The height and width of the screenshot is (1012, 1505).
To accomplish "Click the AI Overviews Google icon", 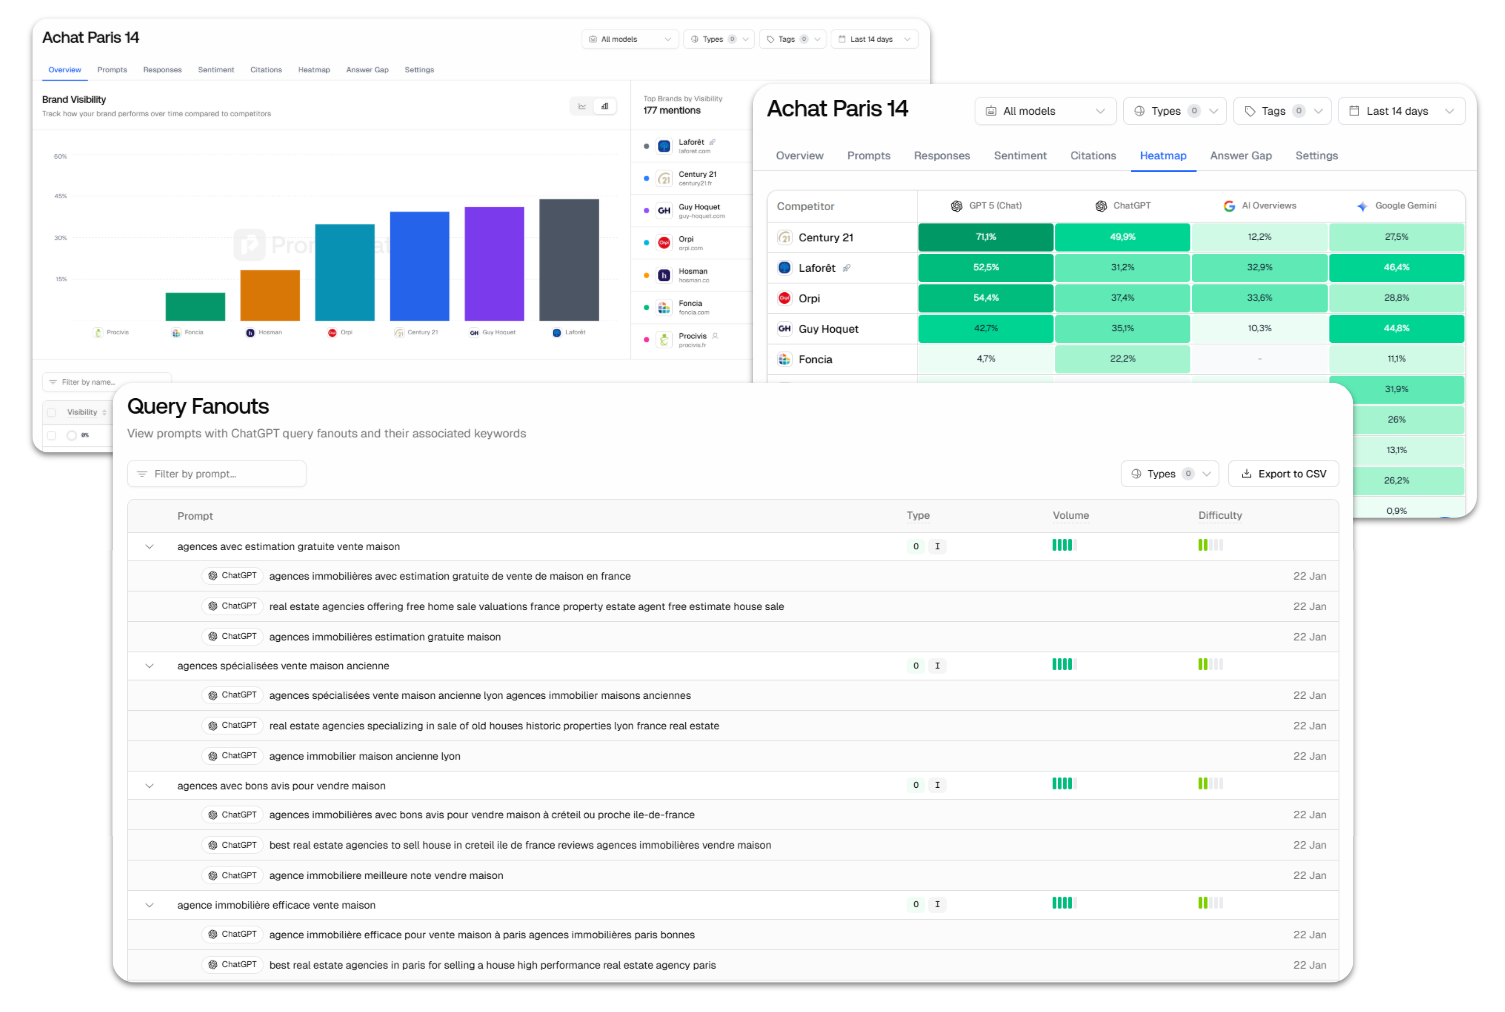I will click(1229, 206).
